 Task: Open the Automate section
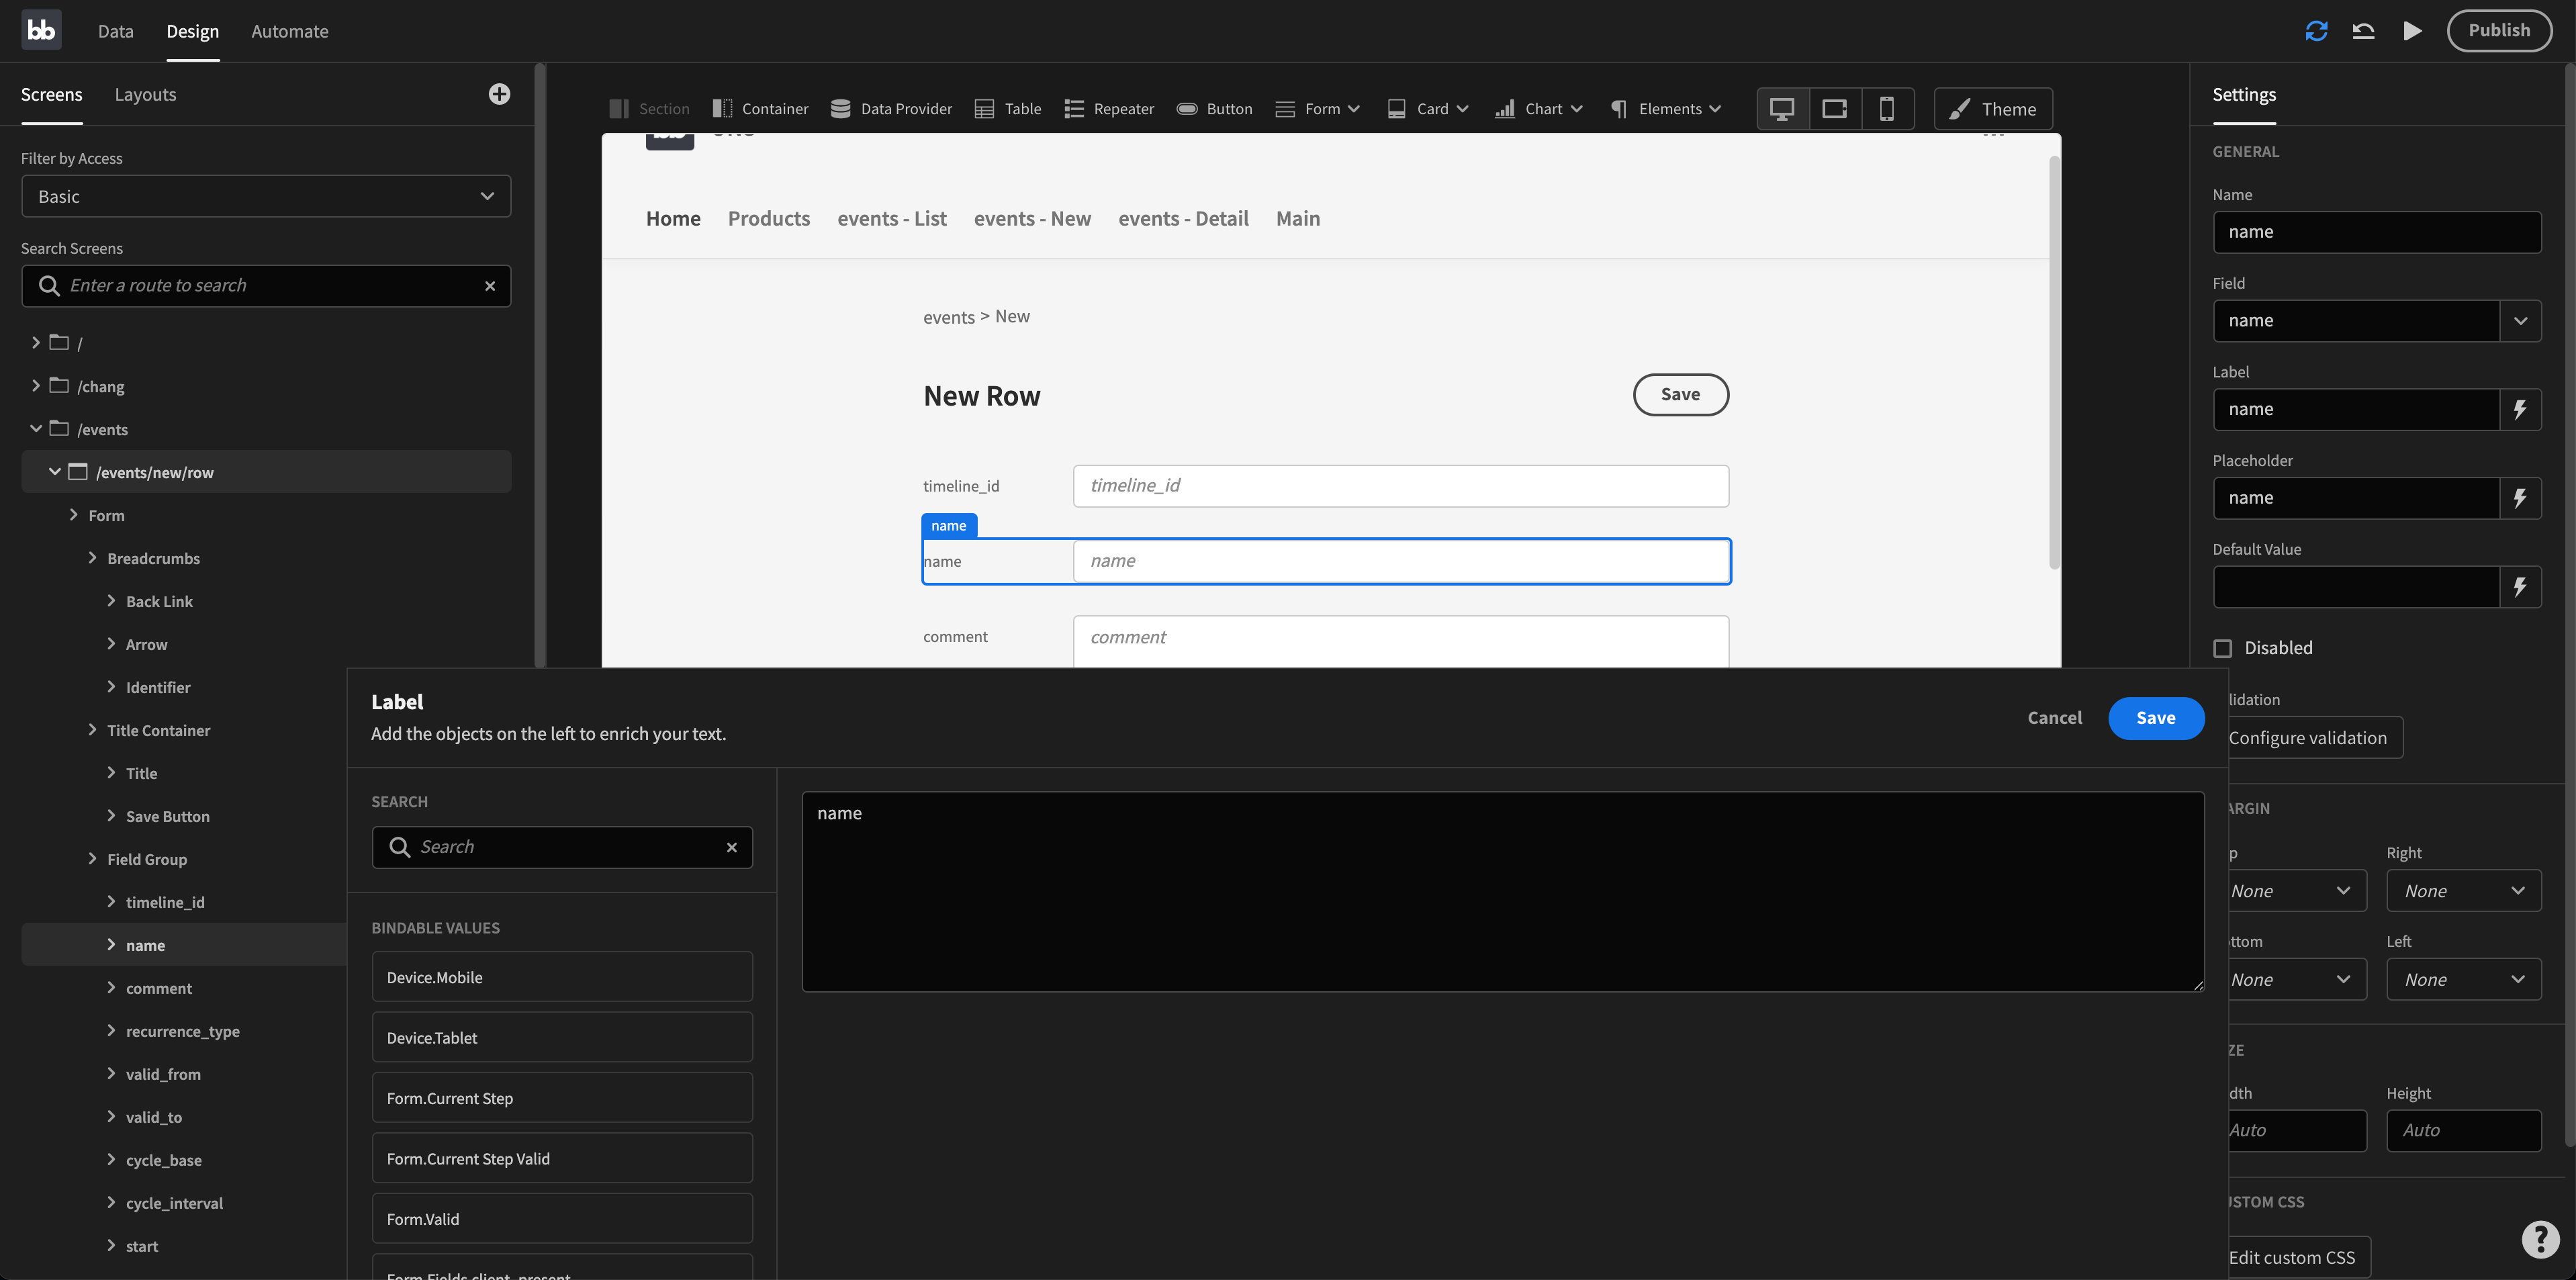(289, 31)
